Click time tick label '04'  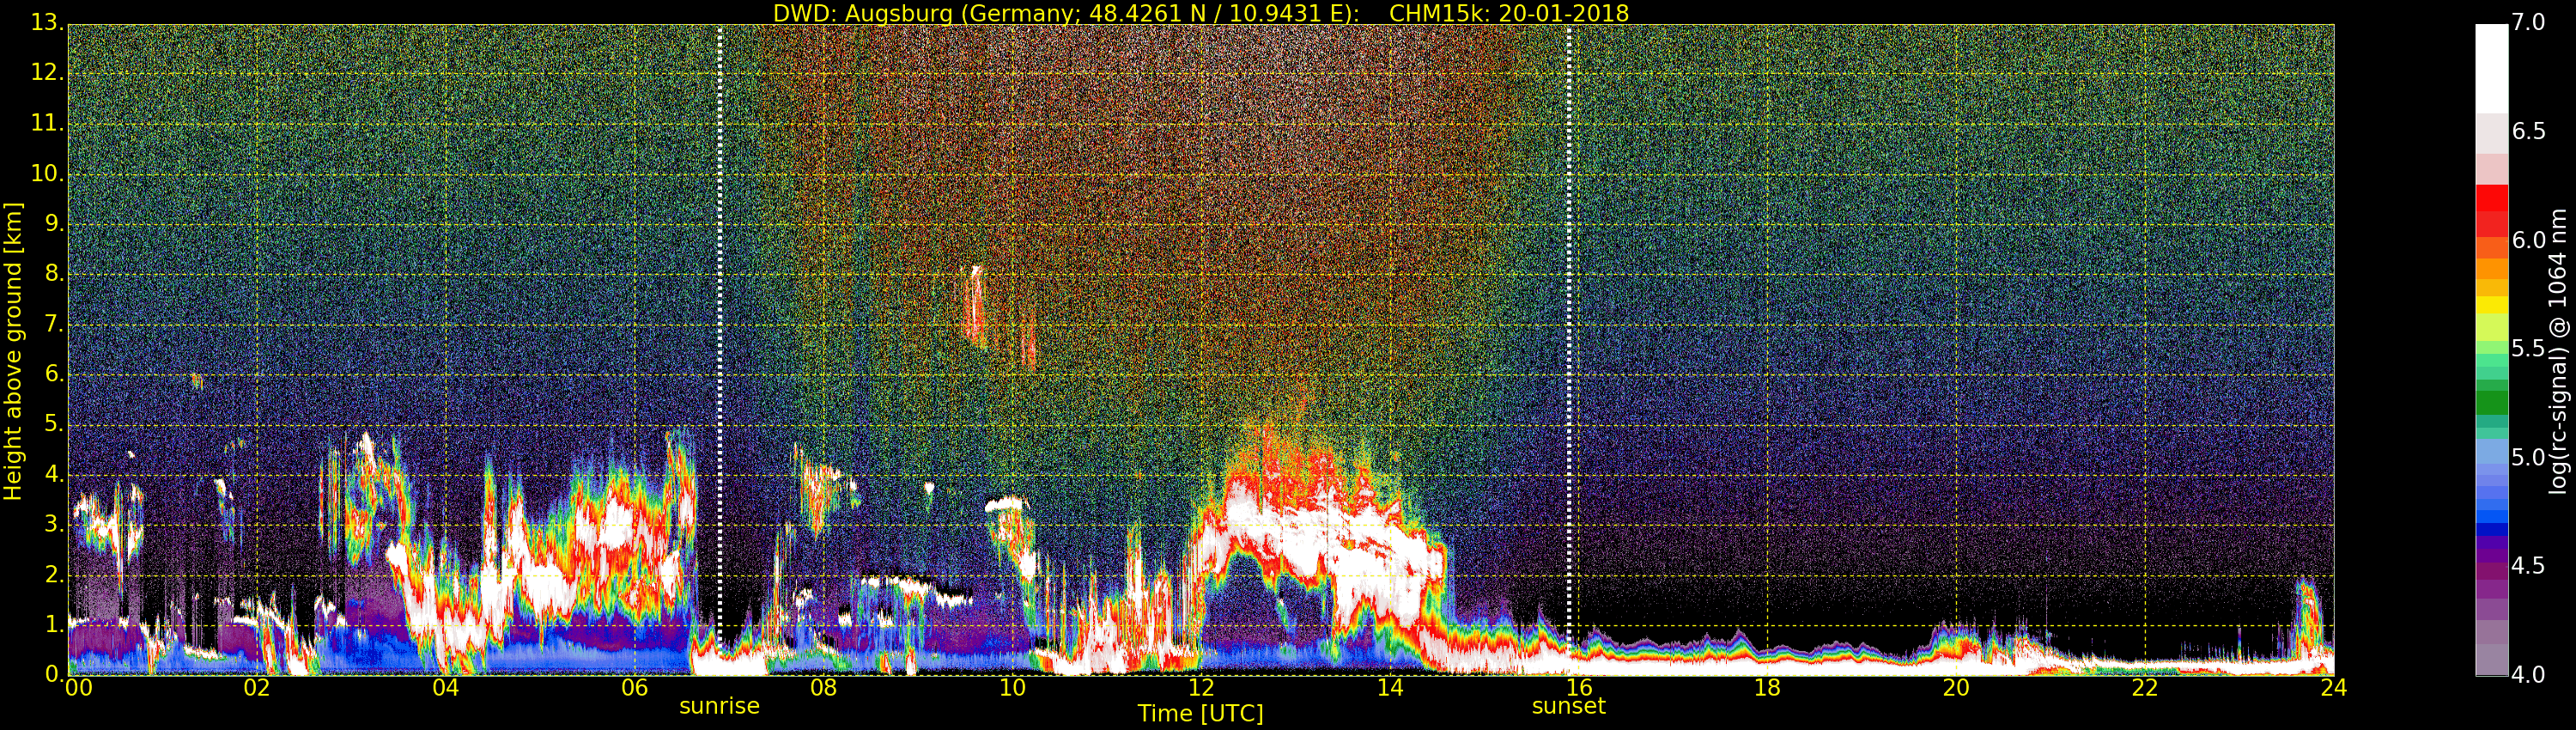pyautogui.click(x=446, y=687)
